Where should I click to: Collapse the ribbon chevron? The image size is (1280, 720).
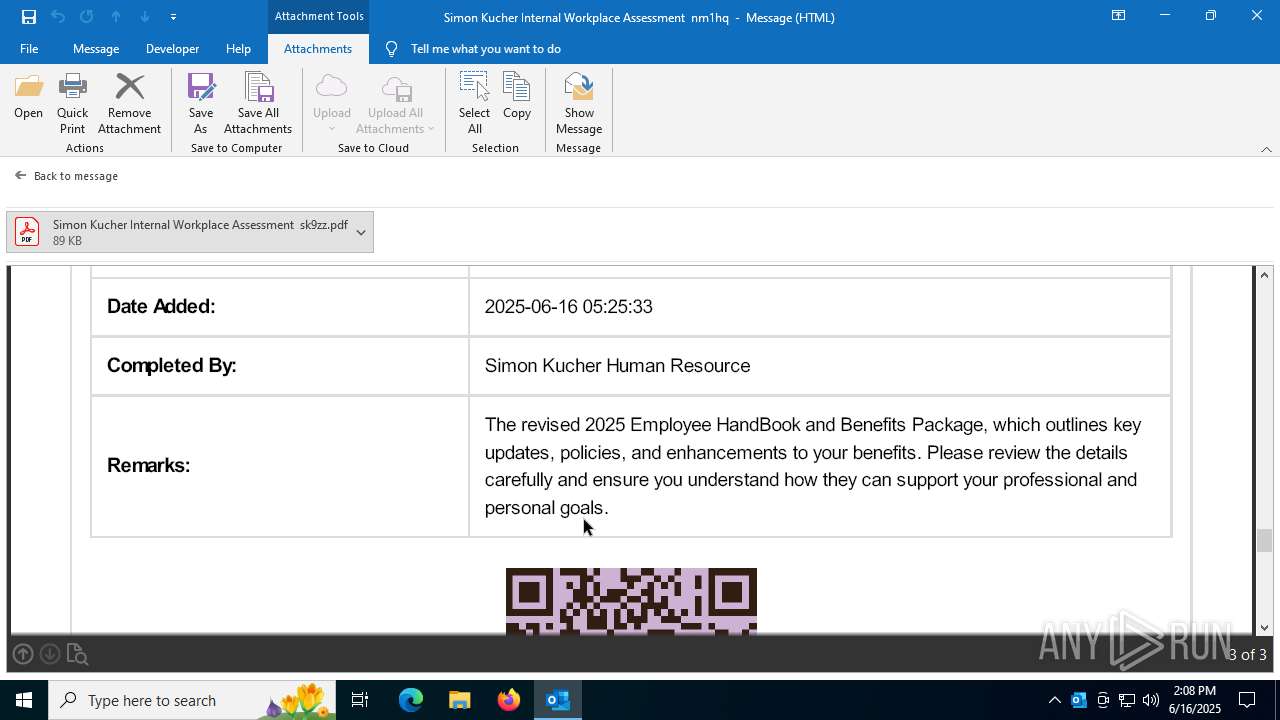click(x=1266, y=149)
